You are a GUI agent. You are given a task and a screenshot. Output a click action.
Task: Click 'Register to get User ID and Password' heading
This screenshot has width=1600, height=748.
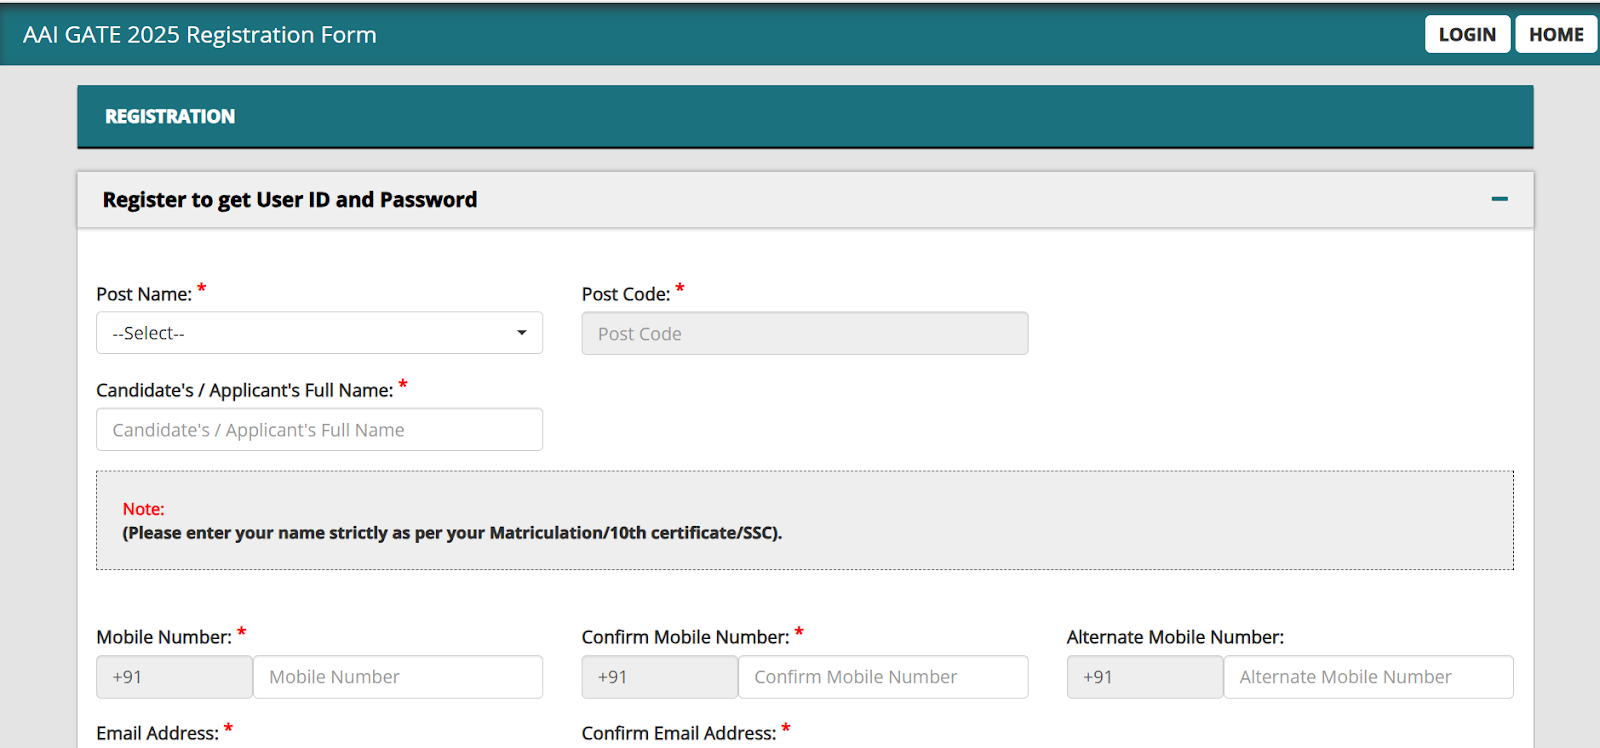pos(290,200)
